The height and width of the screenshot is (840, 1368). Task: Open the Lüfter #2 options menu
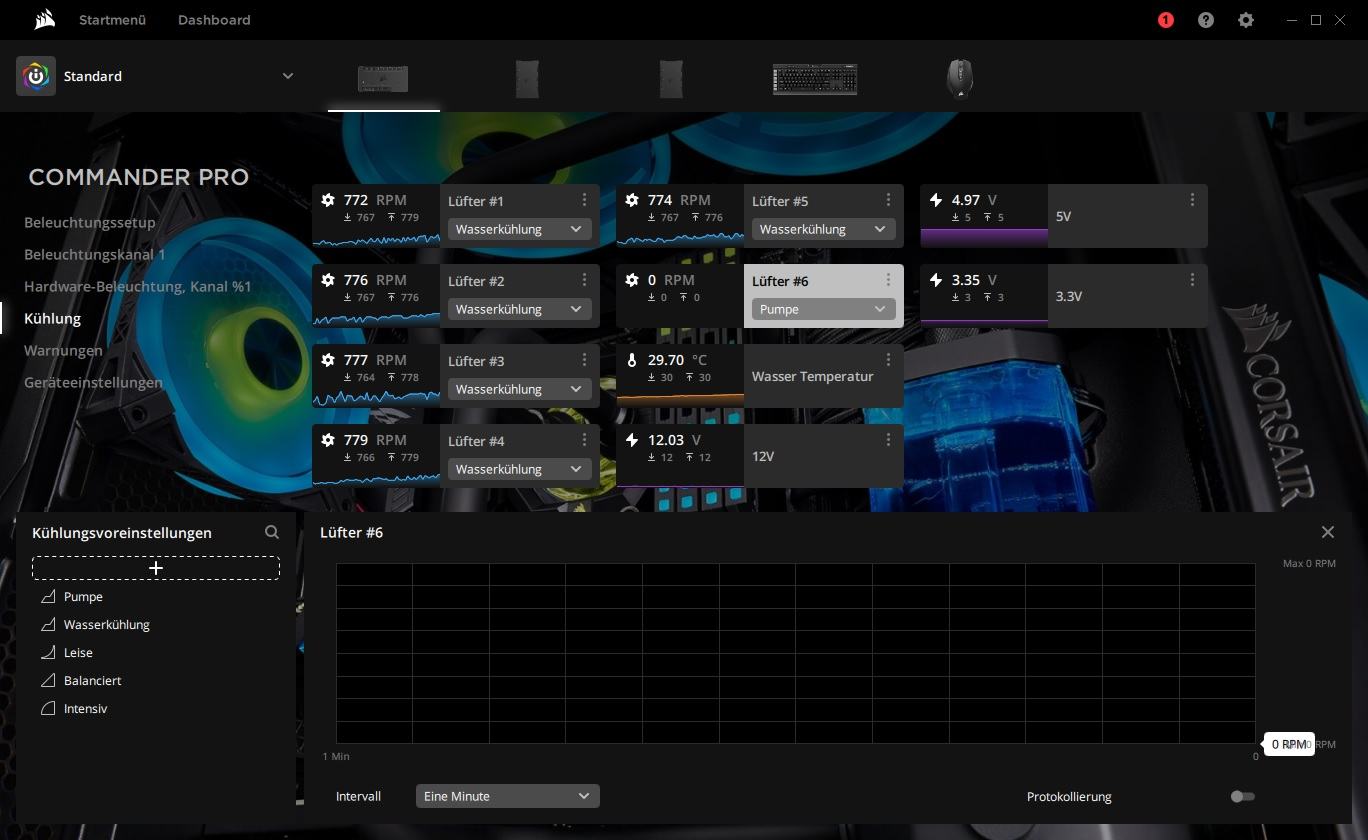(585, 280)
